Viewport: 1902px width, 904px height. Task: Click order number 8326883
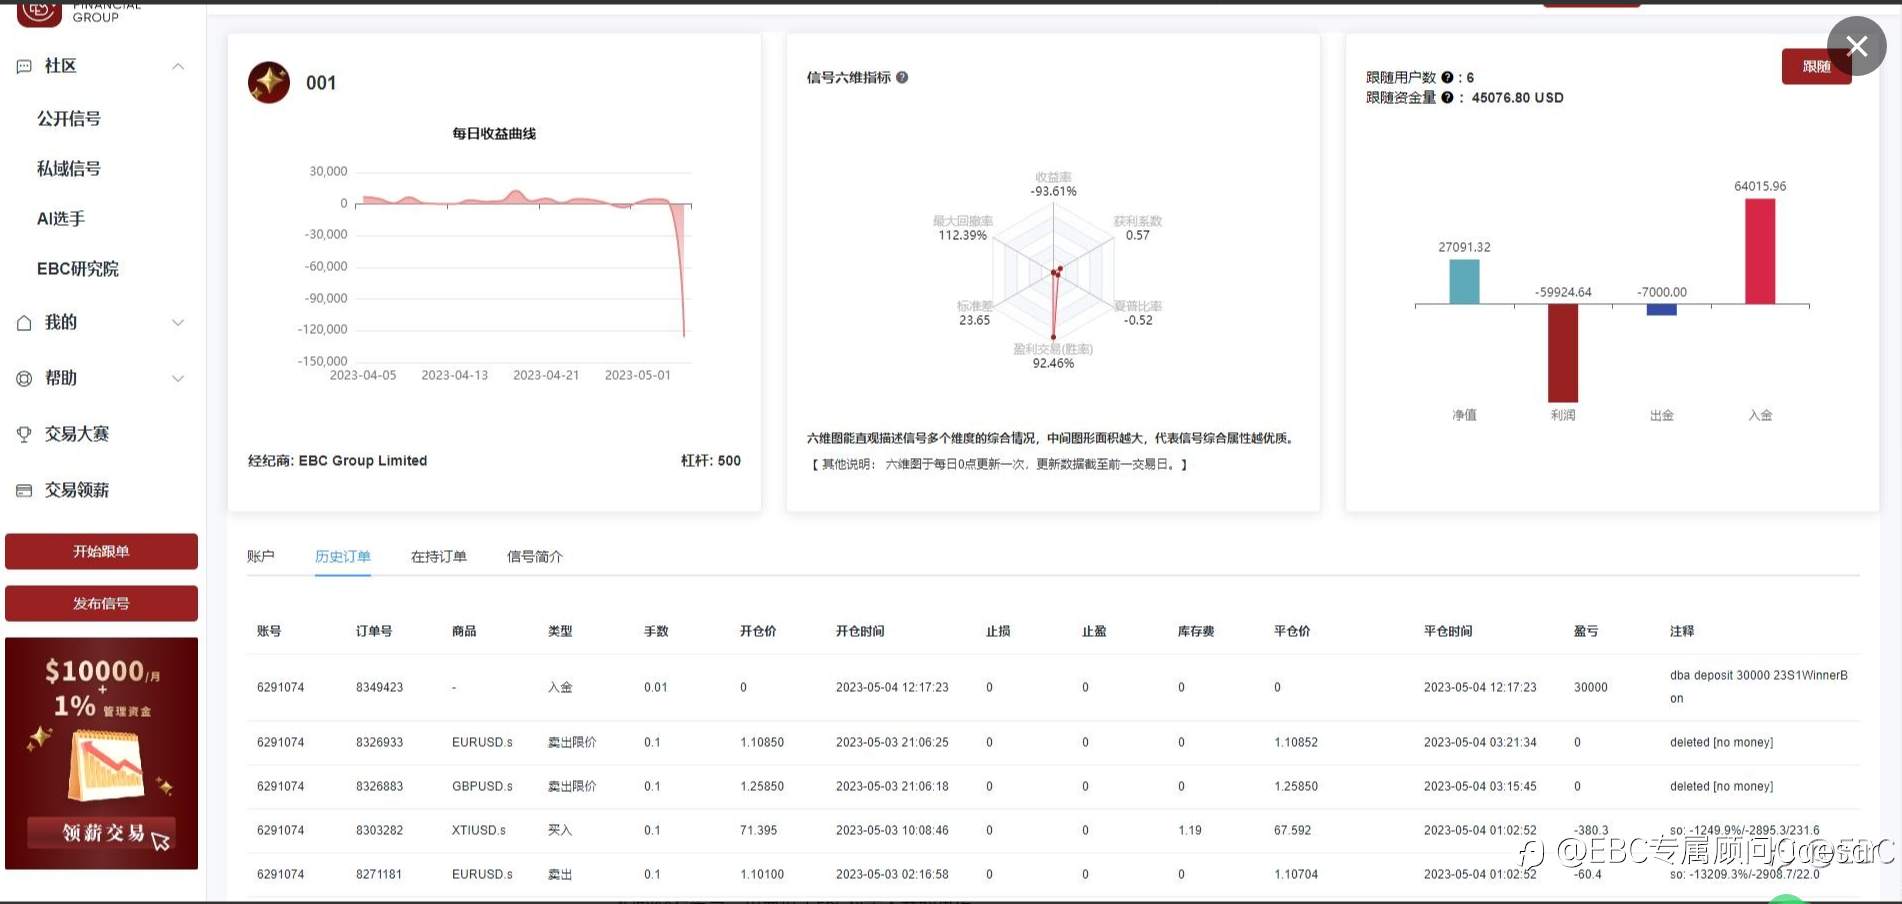click(x=380, y=786)
